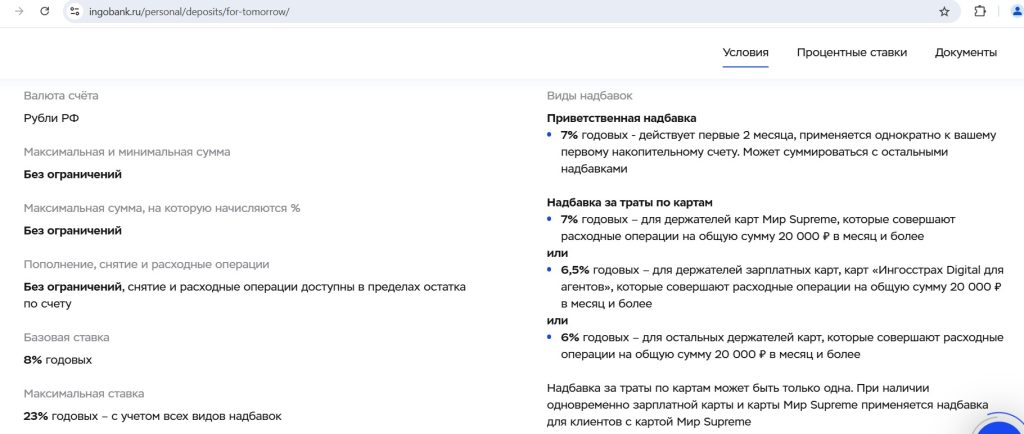Viewport: 1024px width, 434px height.
Task: Click the 8% годовых value
Action: (x=57, y=360)
